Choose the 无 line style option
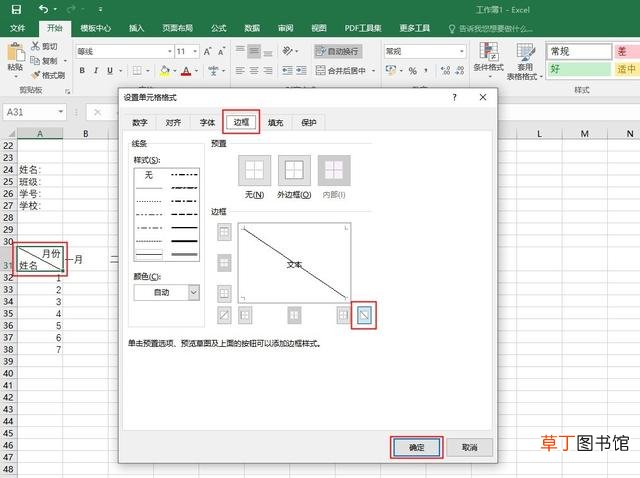640x478 pixels. click(x=149, y=175)
